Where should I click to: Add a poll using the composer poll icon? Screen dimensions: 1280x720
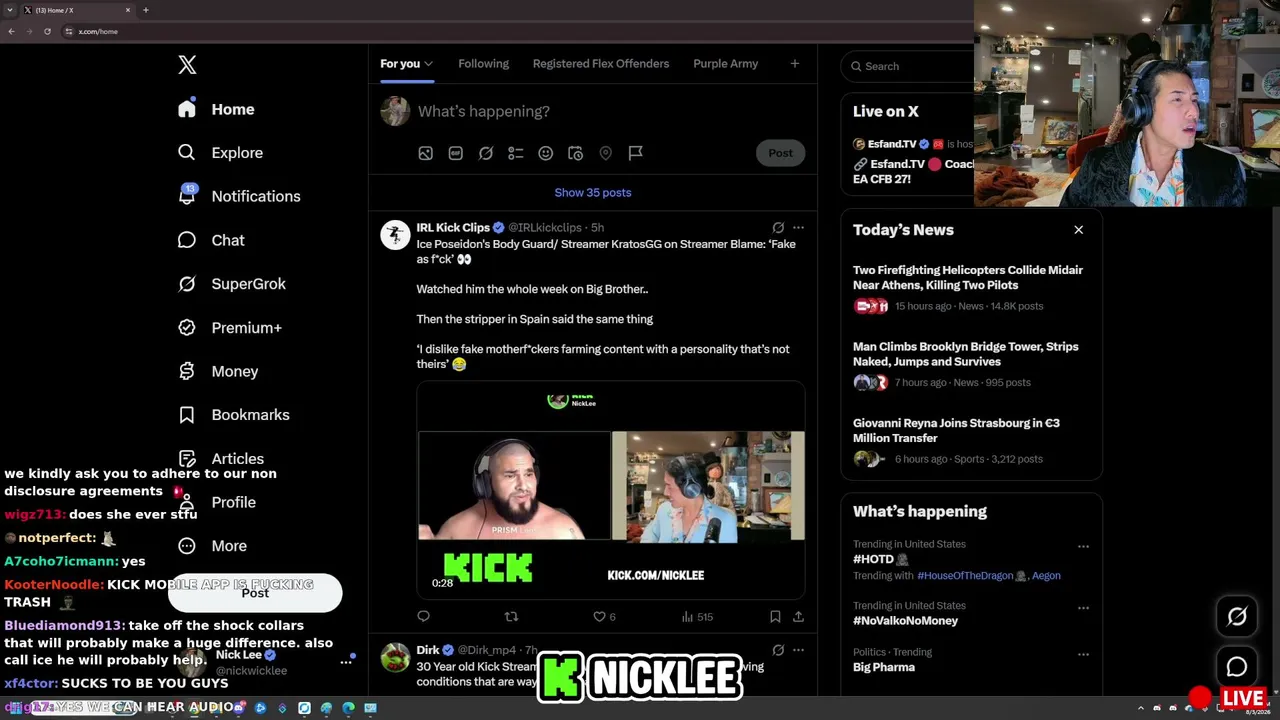pyautogui.click(x=516, y=153)
